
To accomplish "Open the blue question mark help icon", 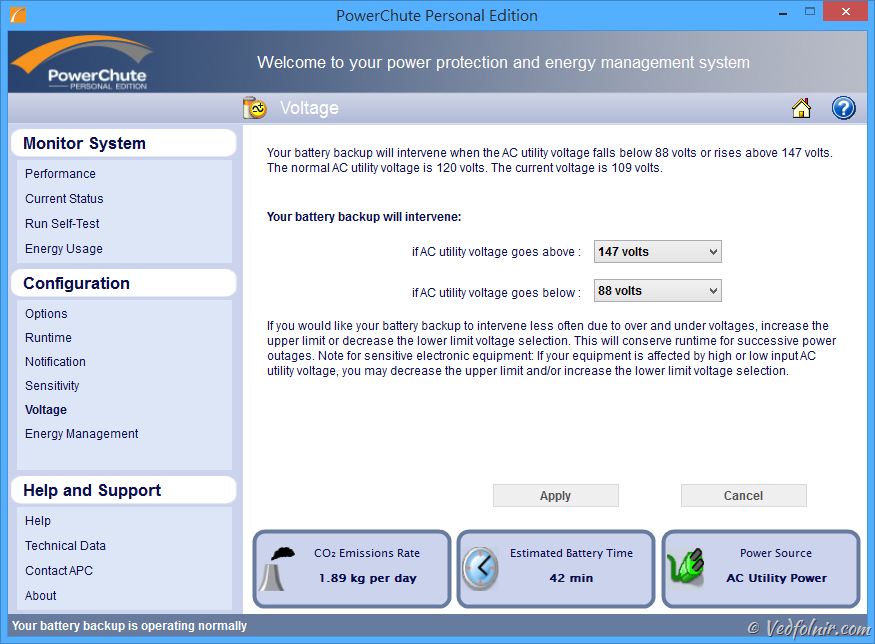I will (x=843, y=108).
